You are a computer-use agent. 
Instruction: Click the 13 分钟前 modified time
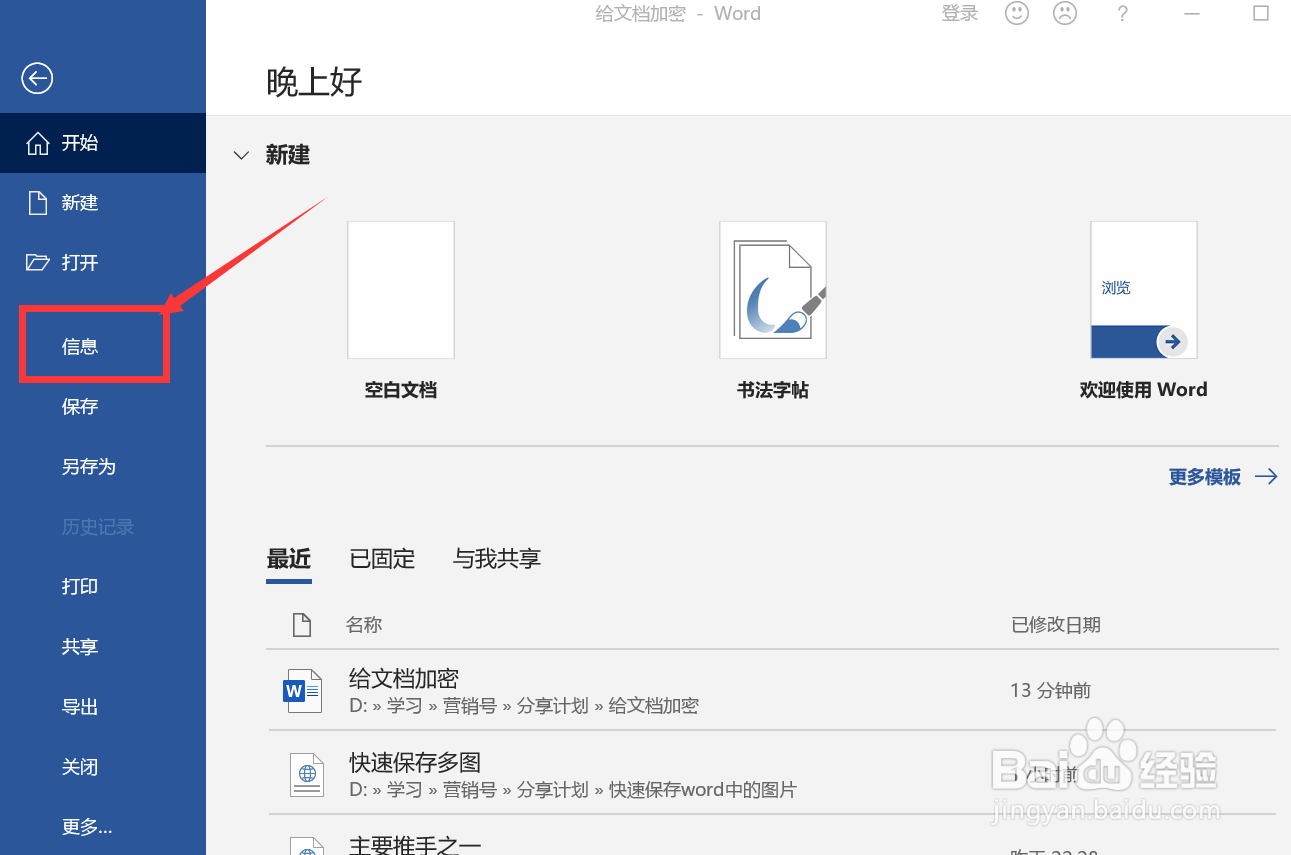[x=1050, y=690]
